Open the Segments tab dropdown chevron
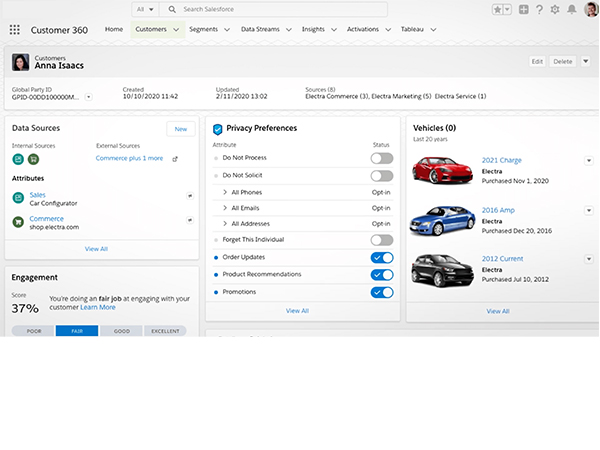 [227, 29]
